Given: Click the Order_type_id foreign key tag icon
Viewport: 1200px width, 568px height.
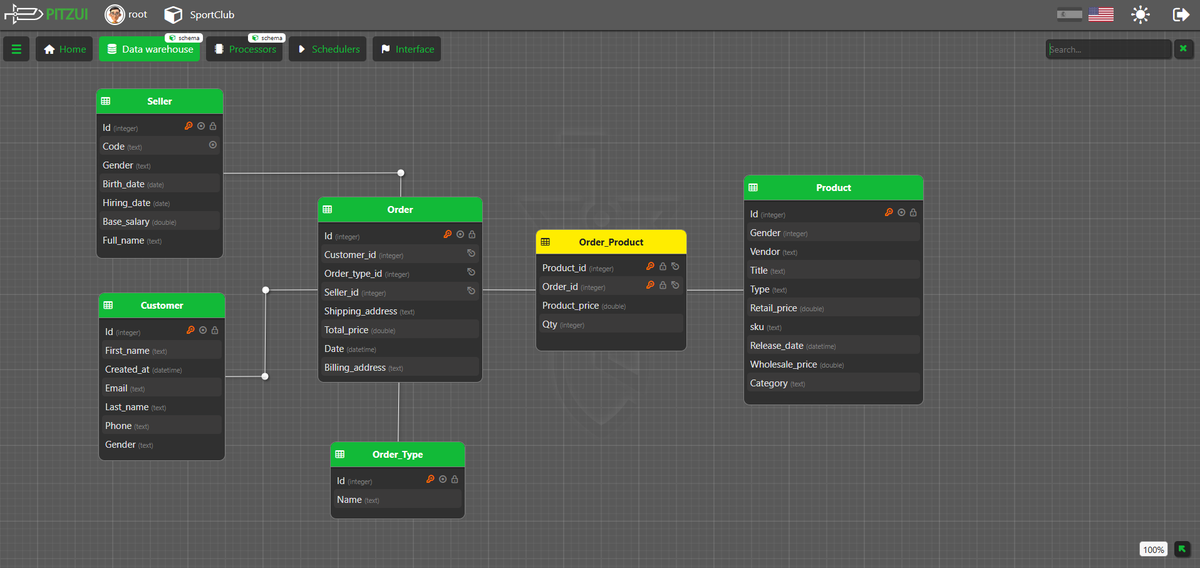Looking at the screenshot, I should pyautogui.click(x=471, y=272).
